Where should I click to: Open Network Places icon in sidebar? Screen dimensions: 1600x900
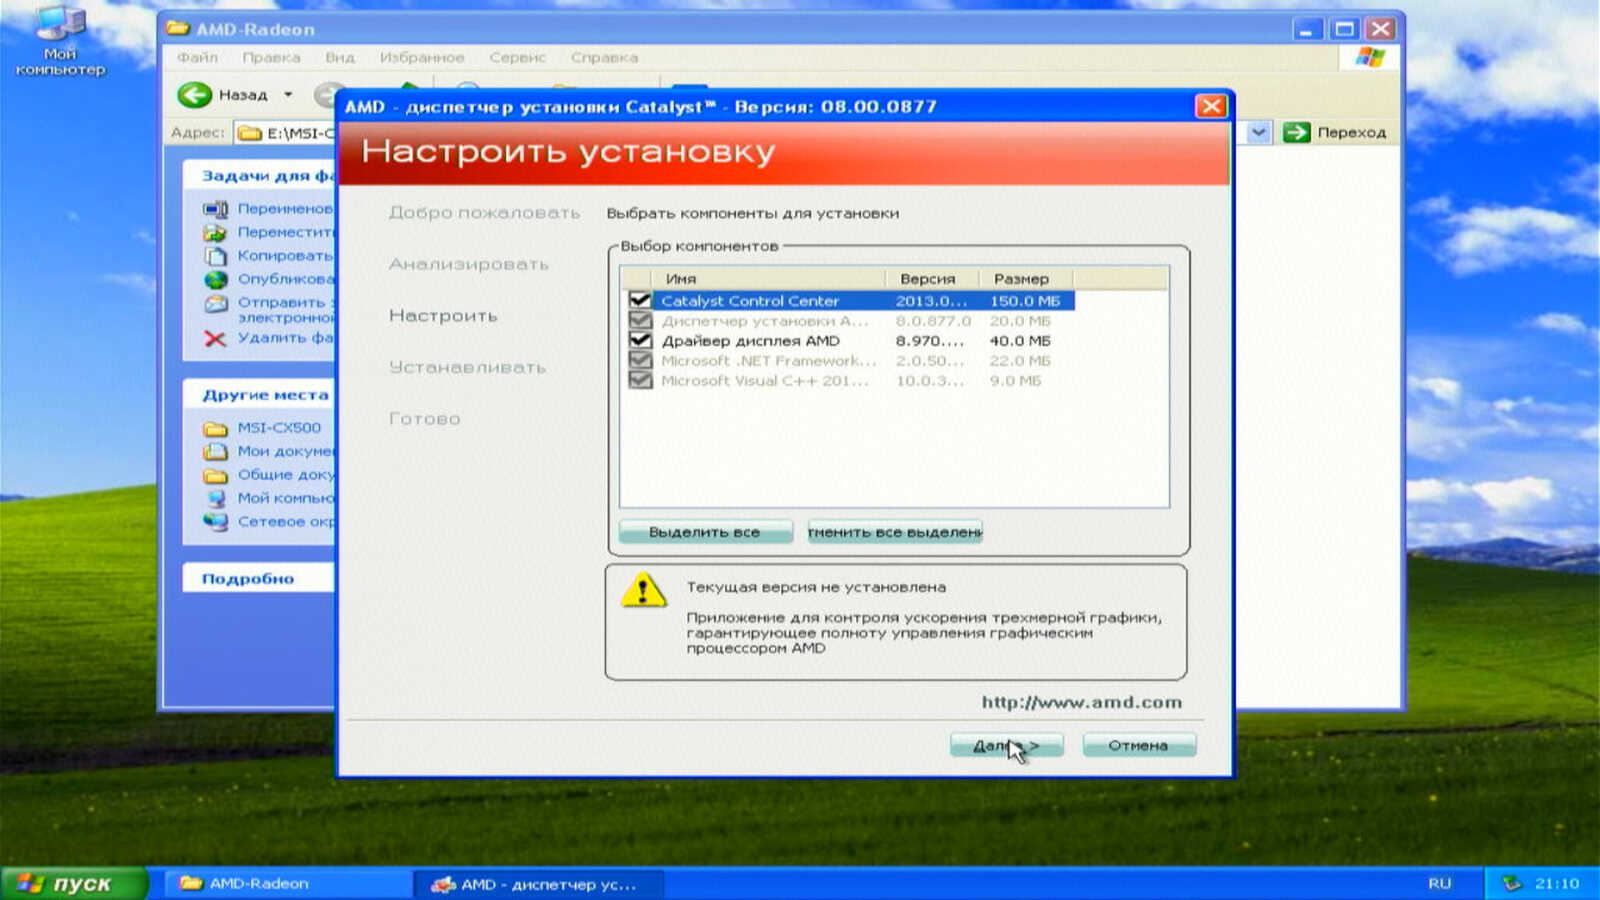[x=215, y=521]
